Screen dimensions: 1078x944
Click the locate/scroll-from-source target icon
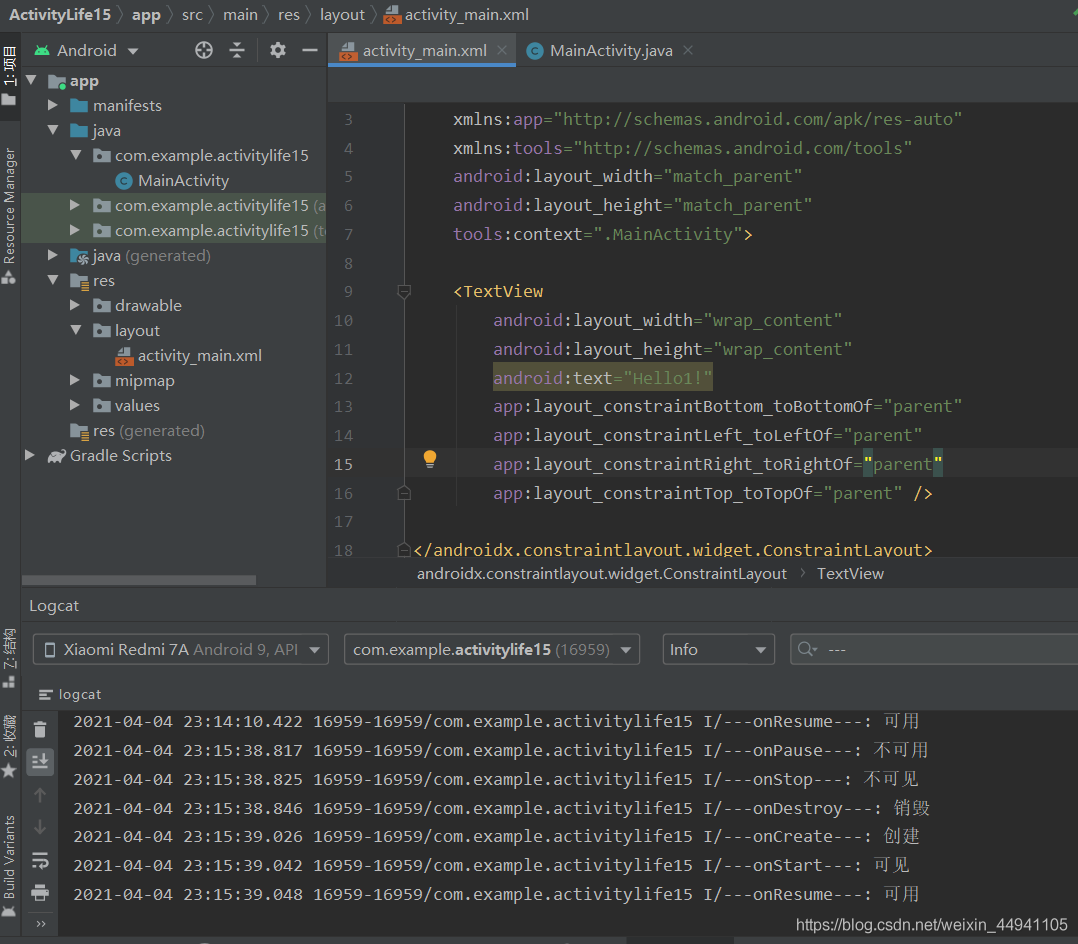pyautogui.click(x=204, y=50)
